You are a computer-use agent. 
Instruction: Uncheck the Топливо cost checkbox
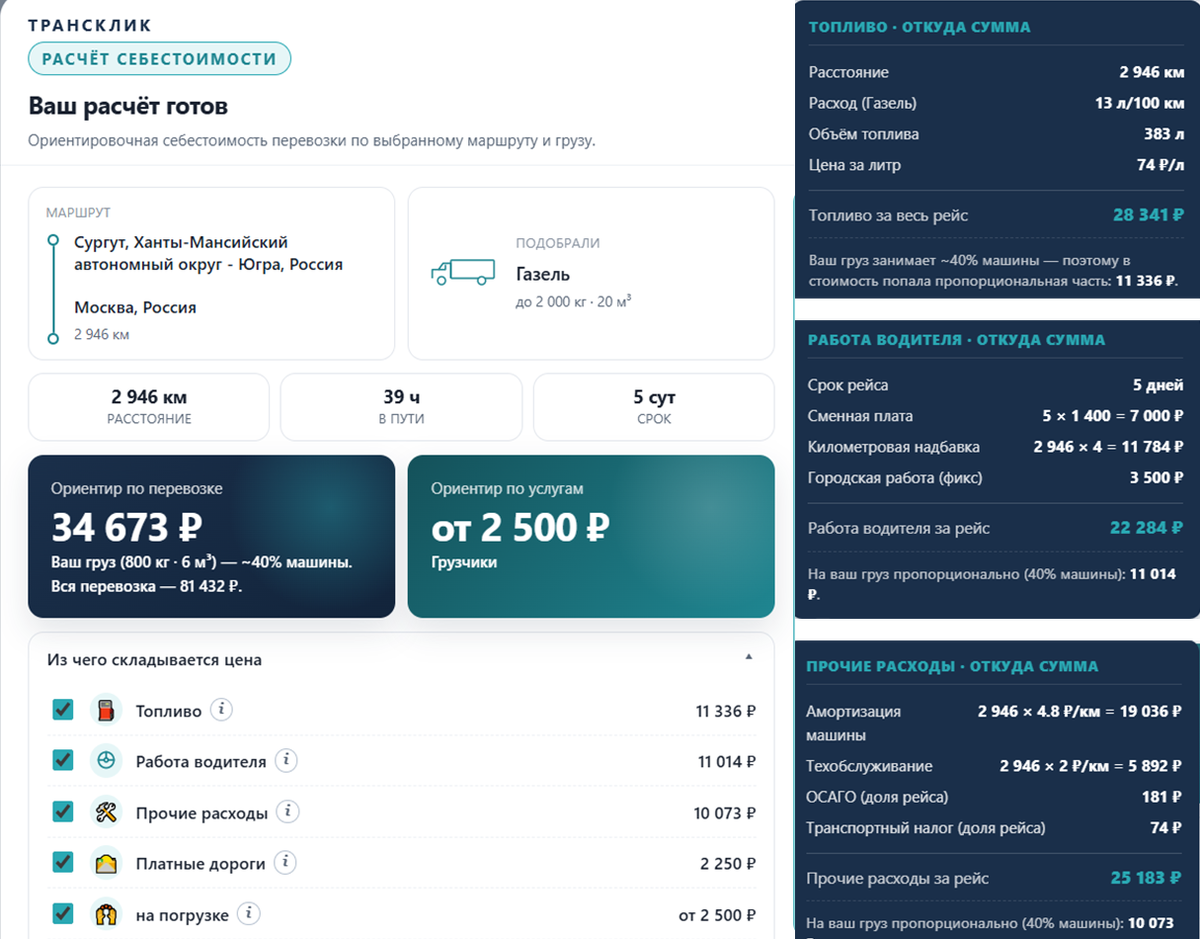[63, 710]
